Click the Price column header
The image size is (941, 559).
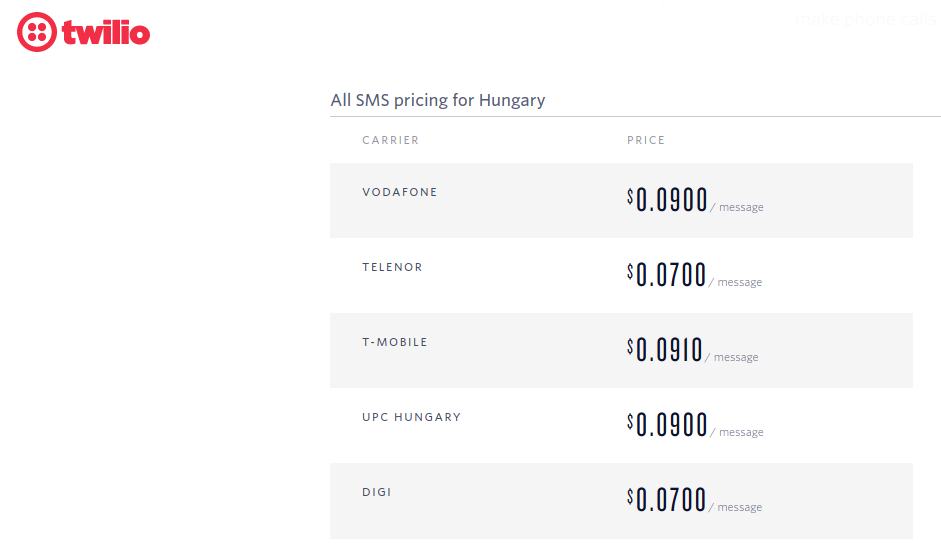click(646, 140)
